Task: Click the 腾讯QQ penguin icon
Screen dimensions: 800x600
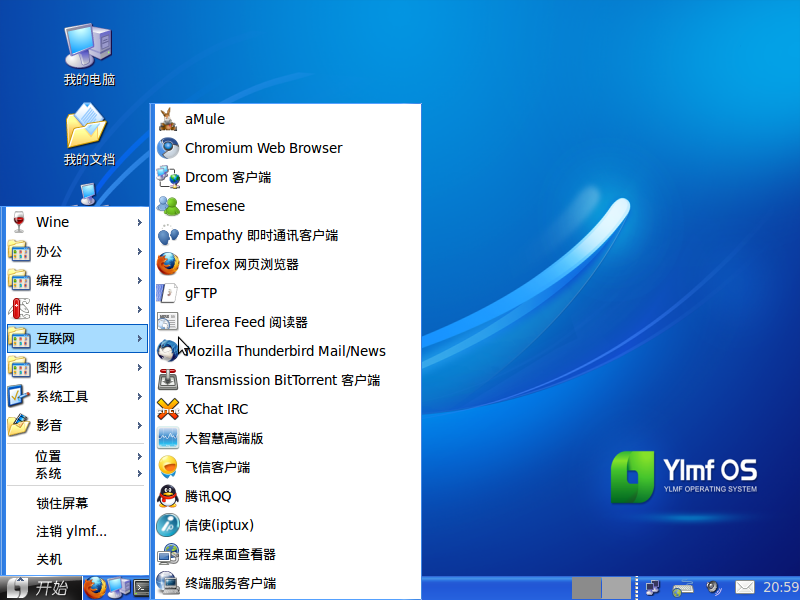Action: (x=167, y=496)
